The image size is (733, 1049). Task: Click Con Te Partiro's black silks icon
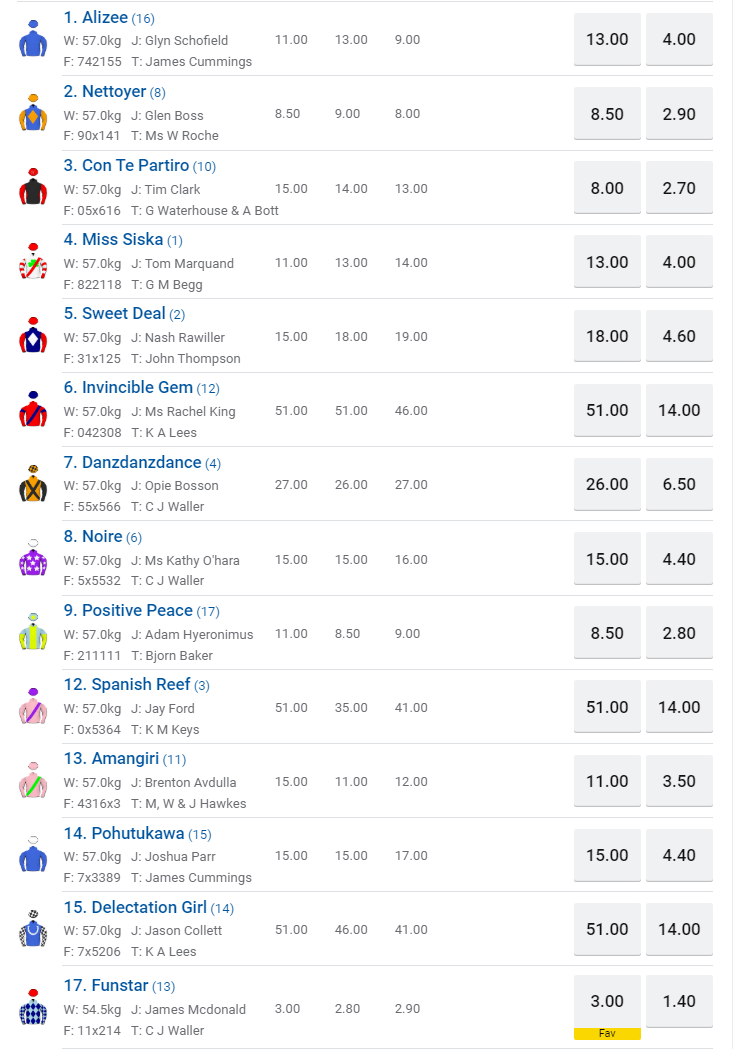click(x=33, y=187)
